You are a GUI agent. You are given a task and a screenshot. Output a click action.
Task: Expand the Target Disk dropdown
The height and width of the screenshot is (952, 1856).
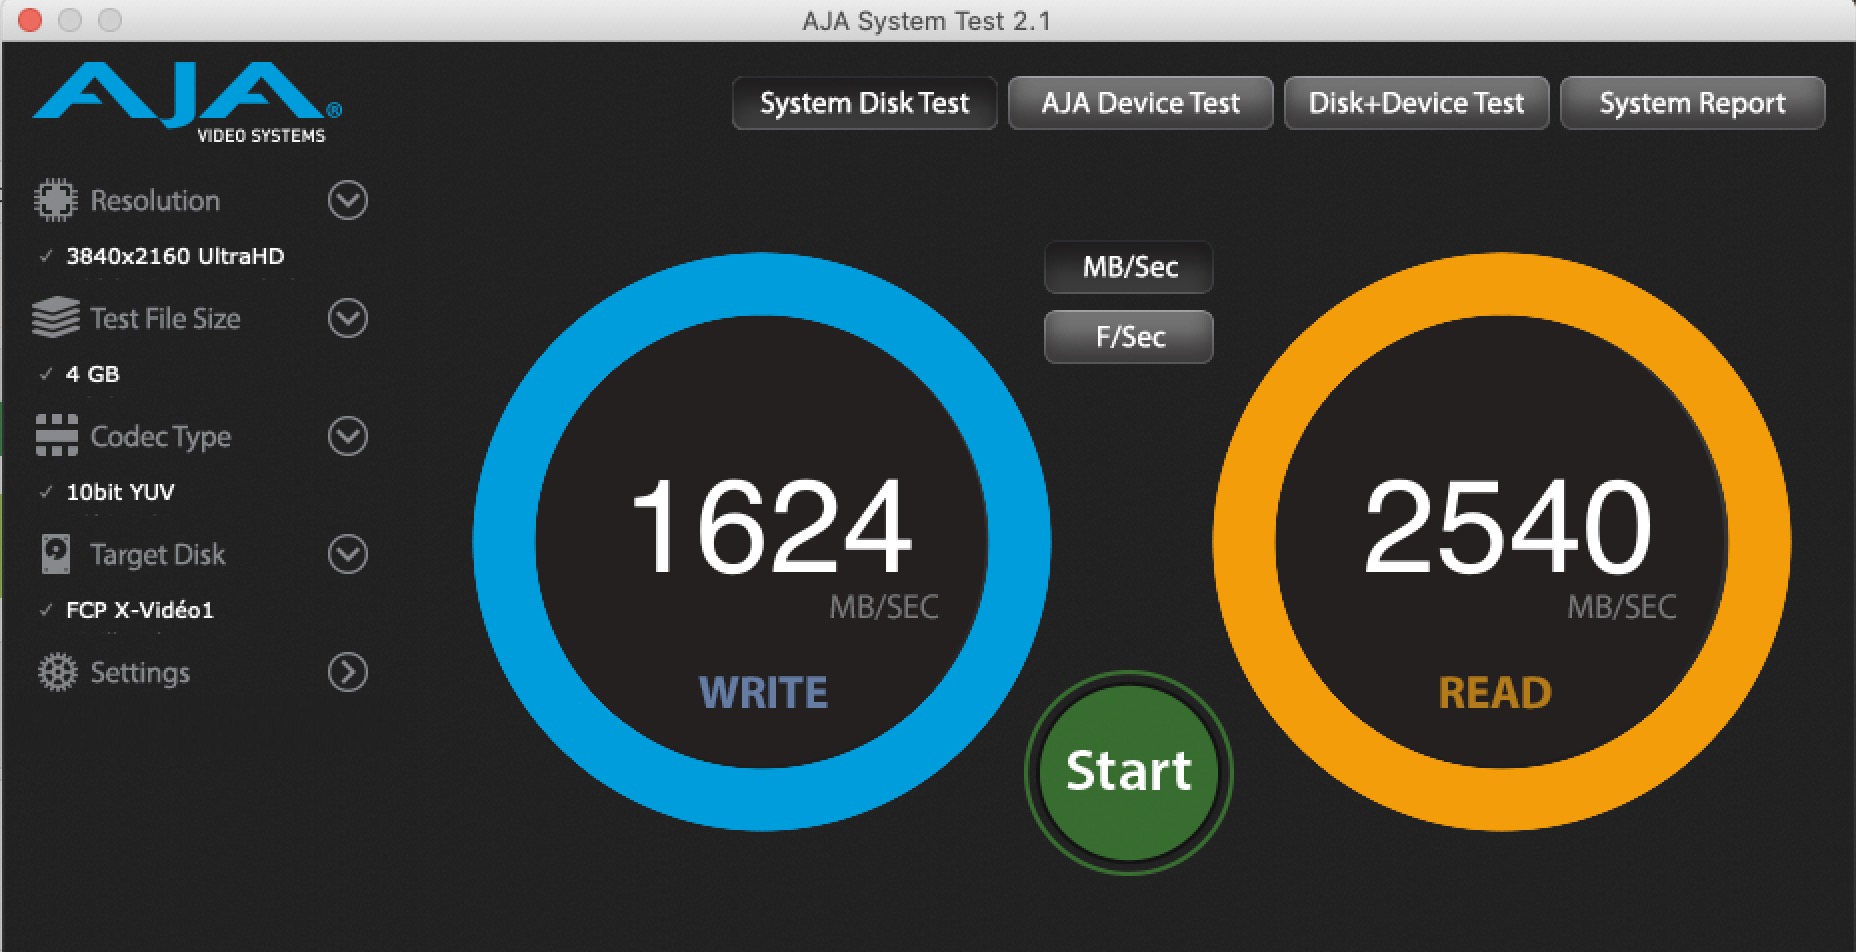click(348, 554)
